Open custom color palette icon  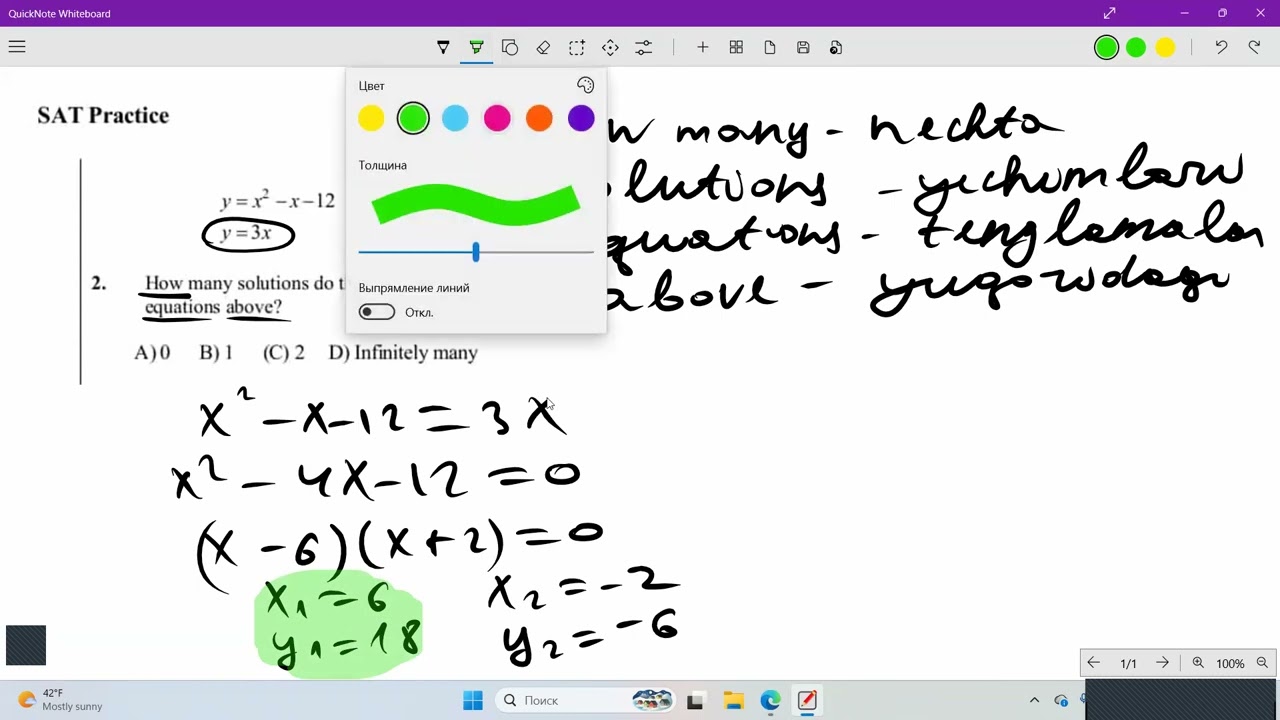click(586, 86)
